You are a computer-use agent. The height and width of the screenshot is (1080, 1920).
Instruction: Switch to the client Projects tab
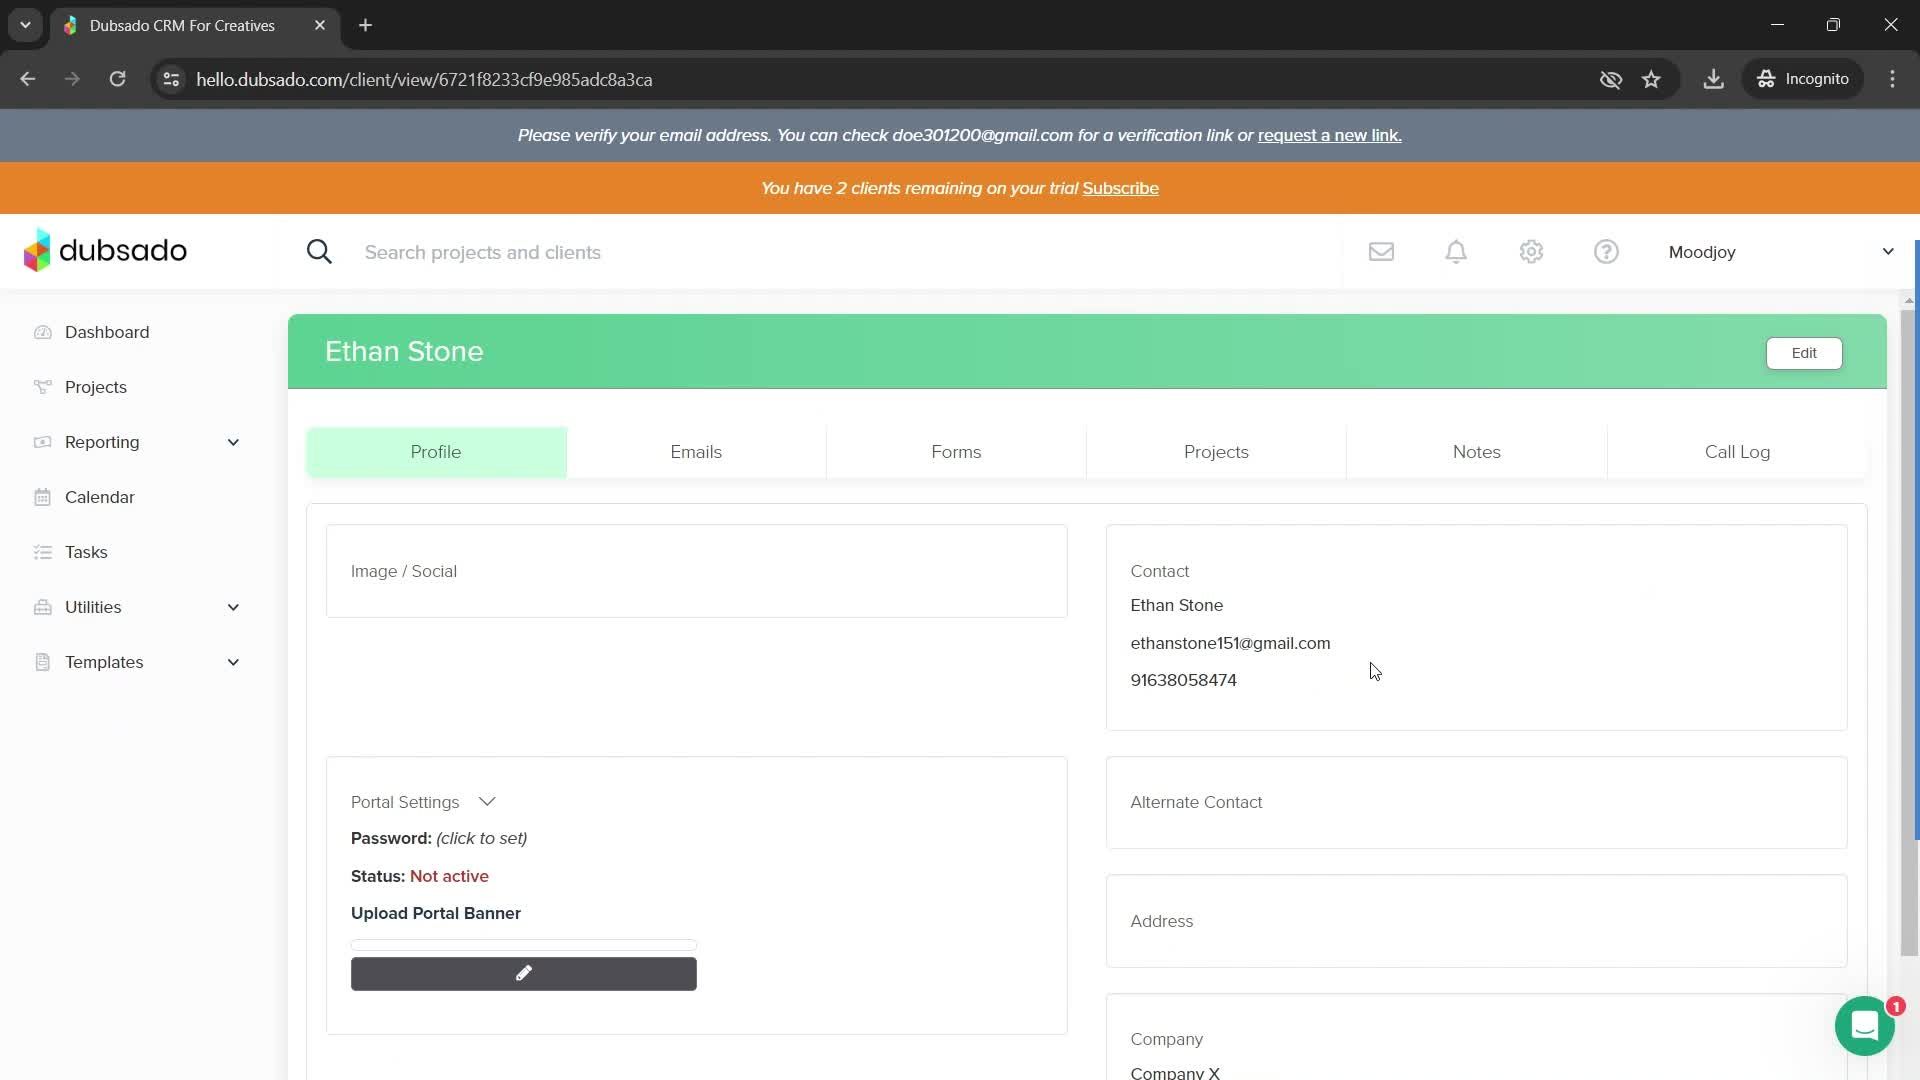click(1216, 452)
